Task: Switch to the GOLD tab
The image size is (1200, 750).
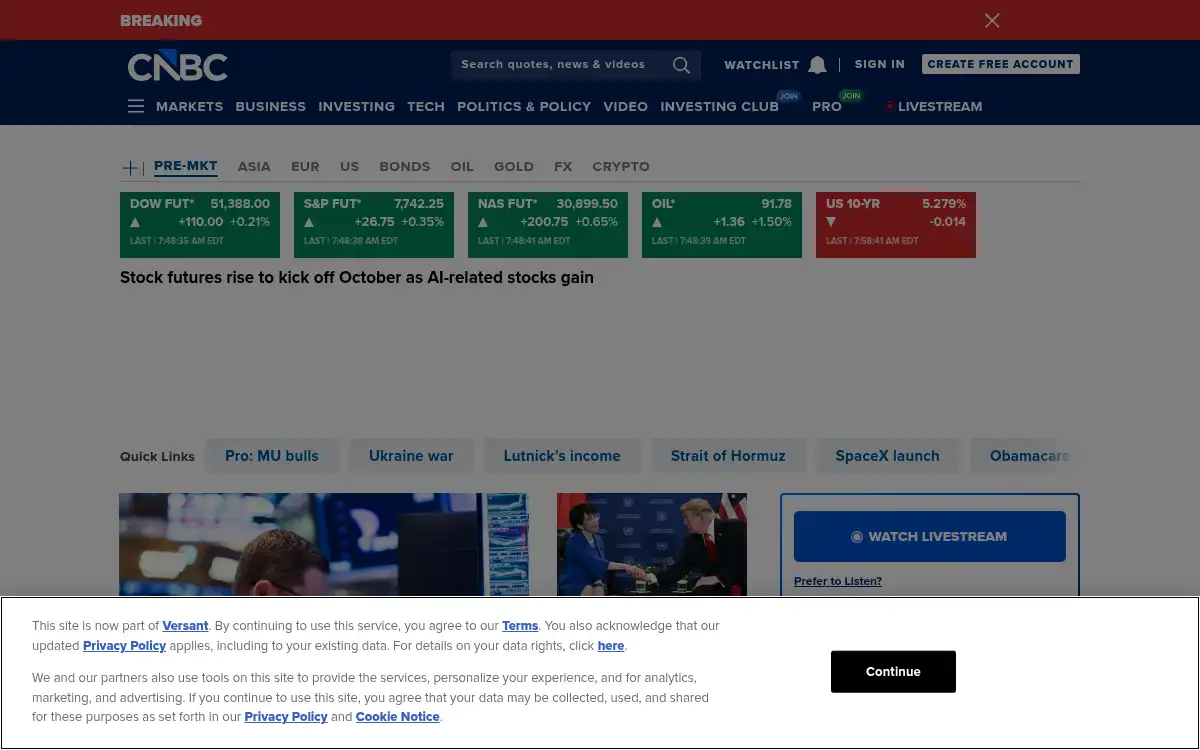Action: point(514,167)
